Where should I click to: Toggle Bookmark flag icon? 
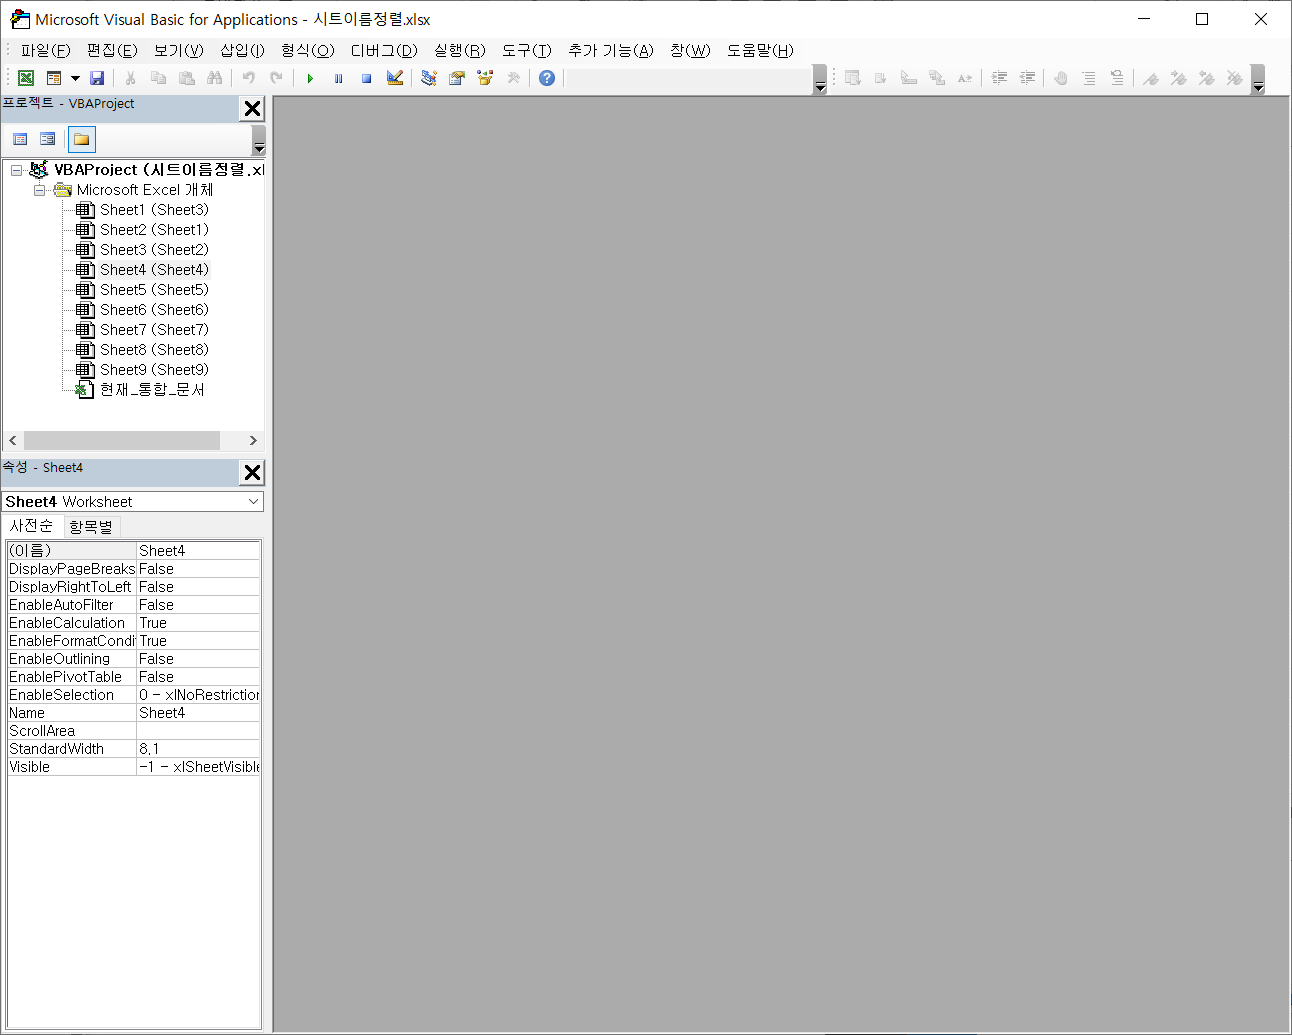pos(1151,78)
